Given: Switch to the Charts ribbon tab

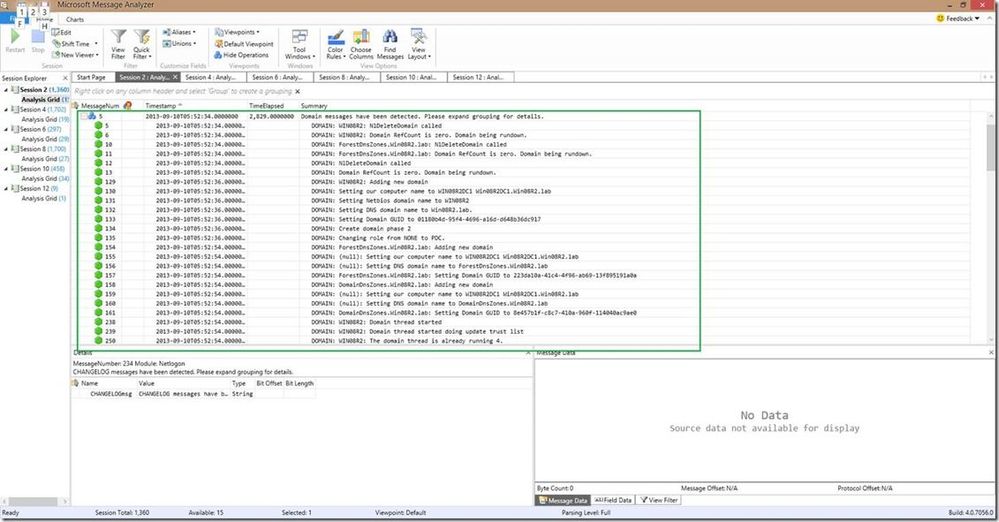Looking at the screenshot, I should point(75,19).
